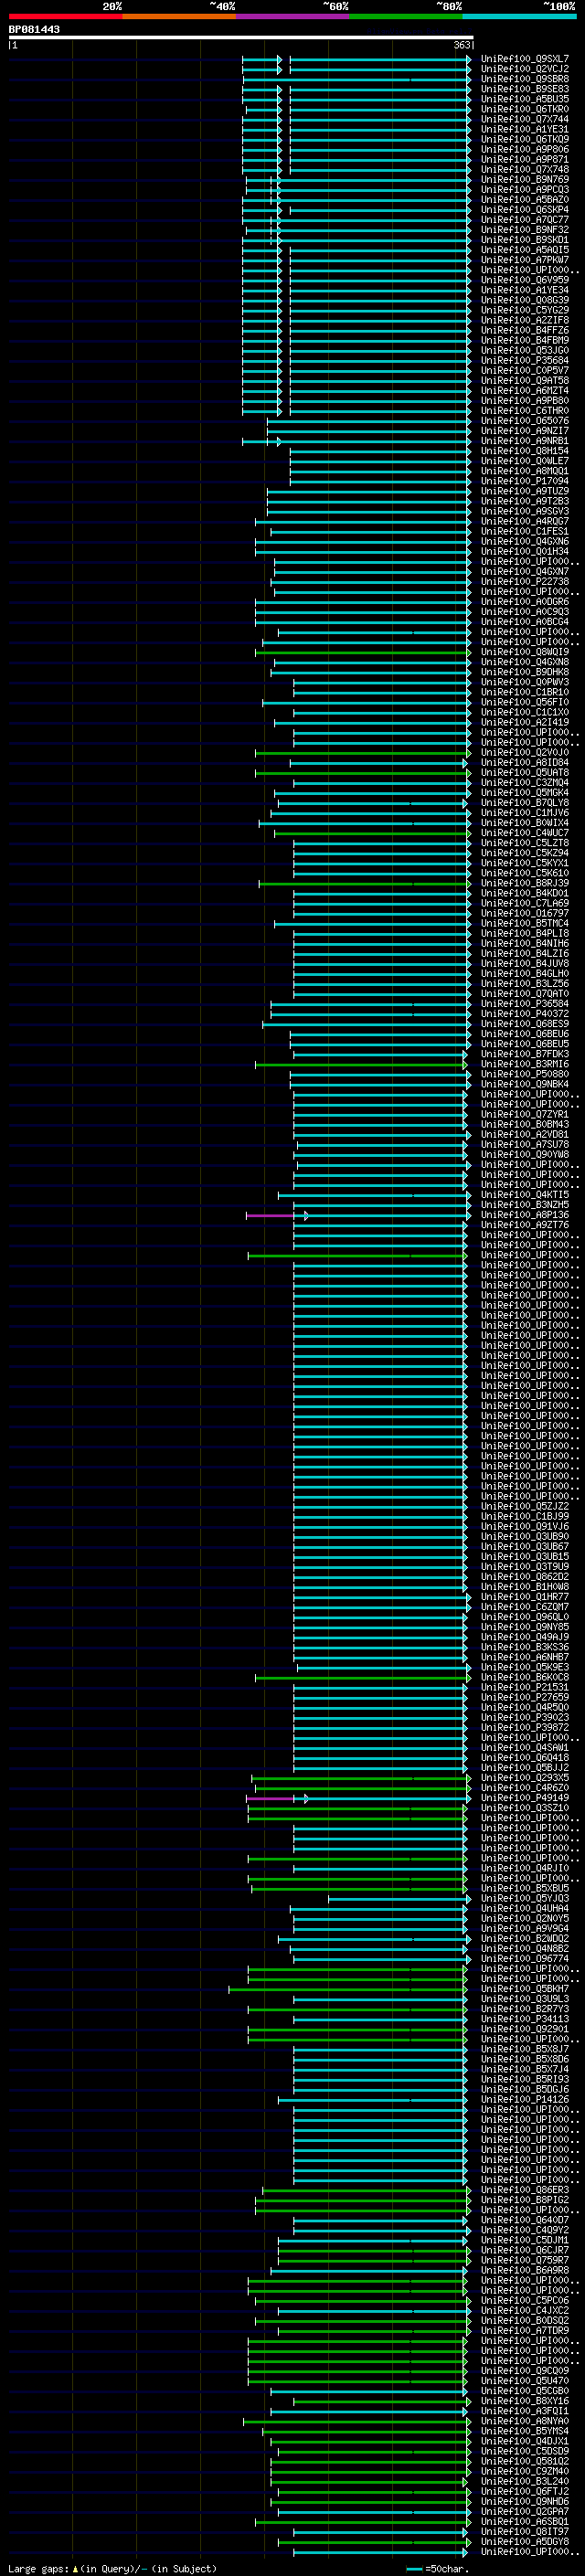Select the UniRef100_Q6V959 hit label

pos(524,280)
